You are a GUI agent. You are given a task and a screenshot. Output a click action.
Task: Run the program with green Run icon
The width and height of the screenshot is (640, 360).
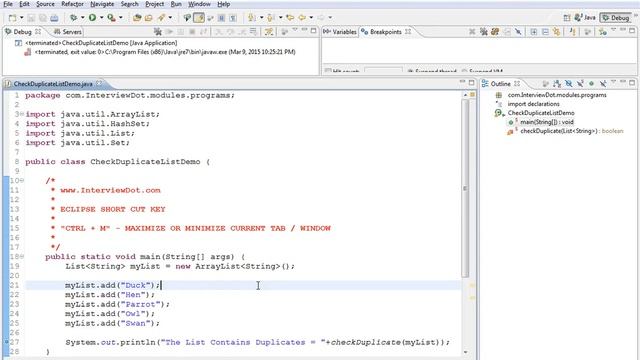[92, 18]
